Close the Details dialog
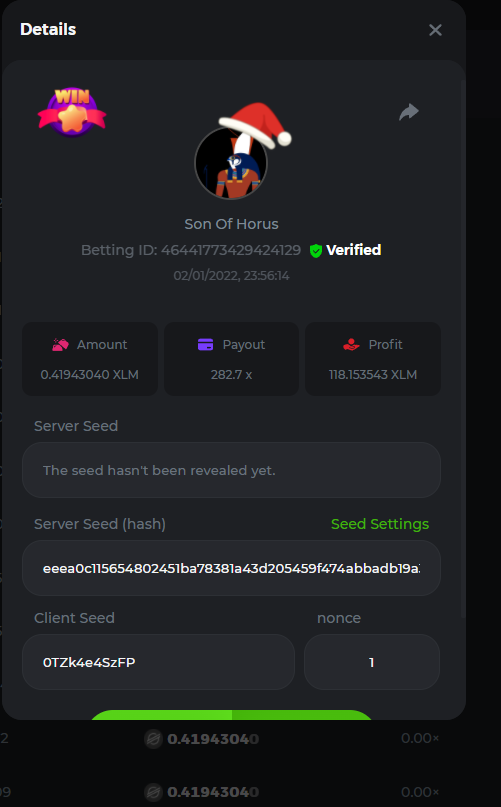The height and width of the screenshot is (807, 501). (435, 30)
